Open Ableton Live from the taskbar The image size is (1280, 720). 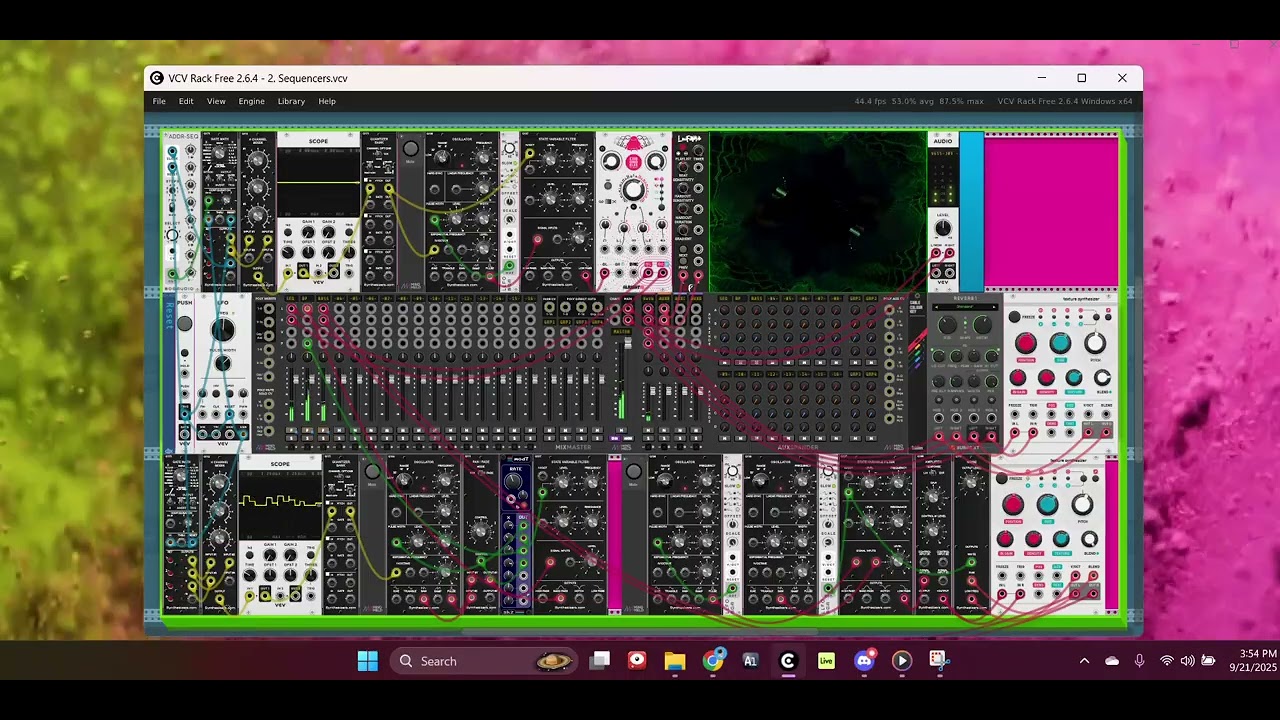click(826, 661)
